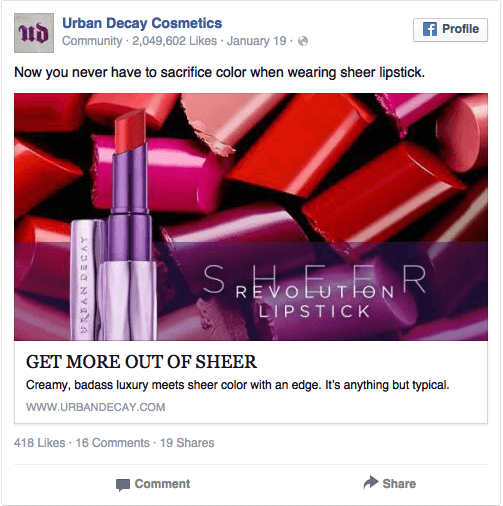Click the ad description about creamy luxury
The width and height of the screenshot is (503, 506).
click(237, 385)
